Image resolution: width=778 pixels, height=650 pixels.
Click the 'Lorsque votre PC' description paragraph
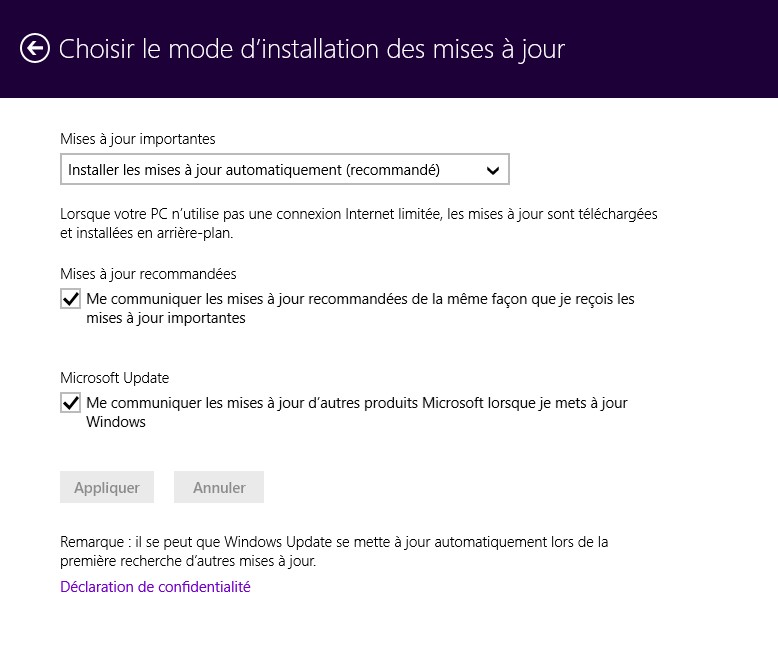(x=358, y=223)
